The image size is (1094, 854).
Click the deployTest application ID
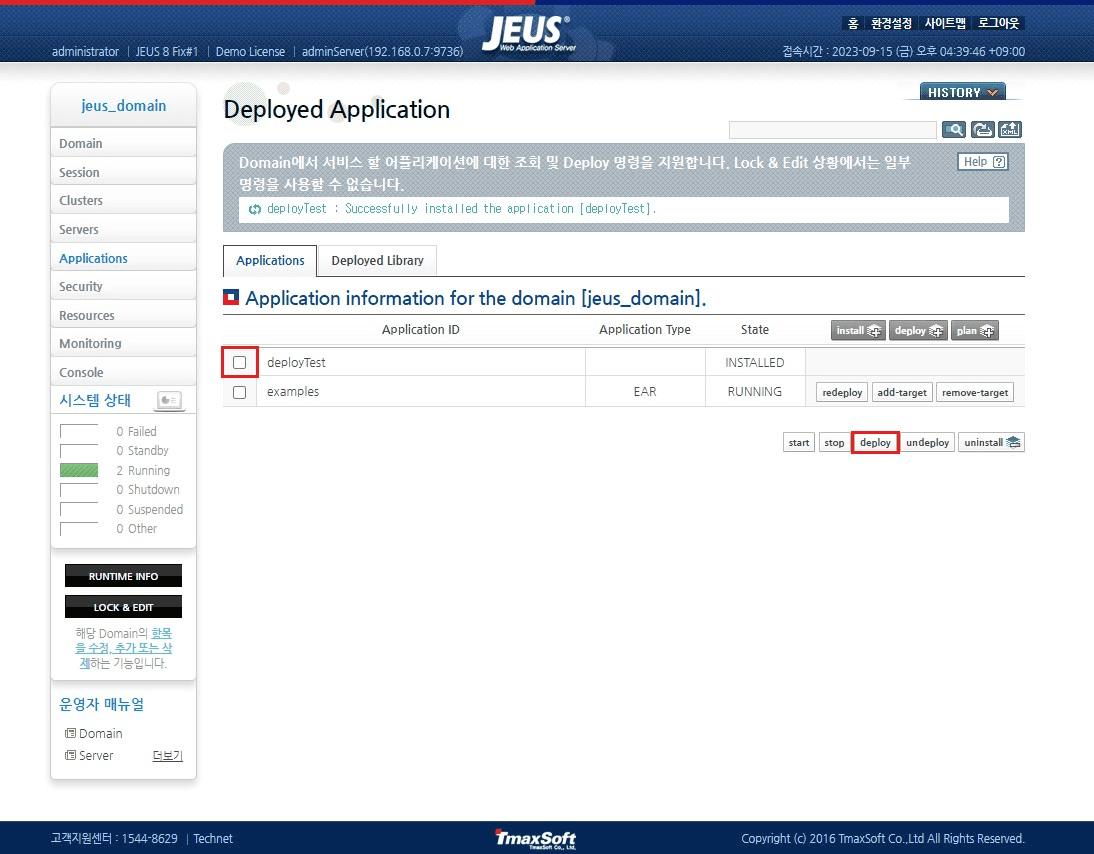coord(297,363)
